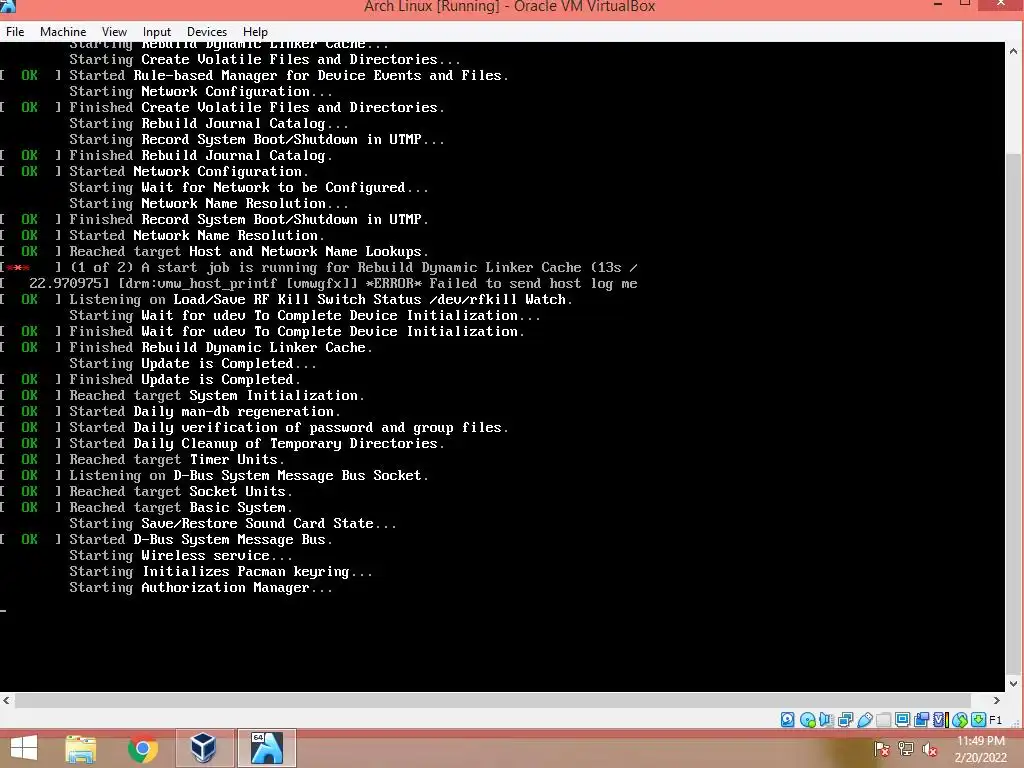Click the network adapters status icon
1024x768 pixels.
click(845, 720)
